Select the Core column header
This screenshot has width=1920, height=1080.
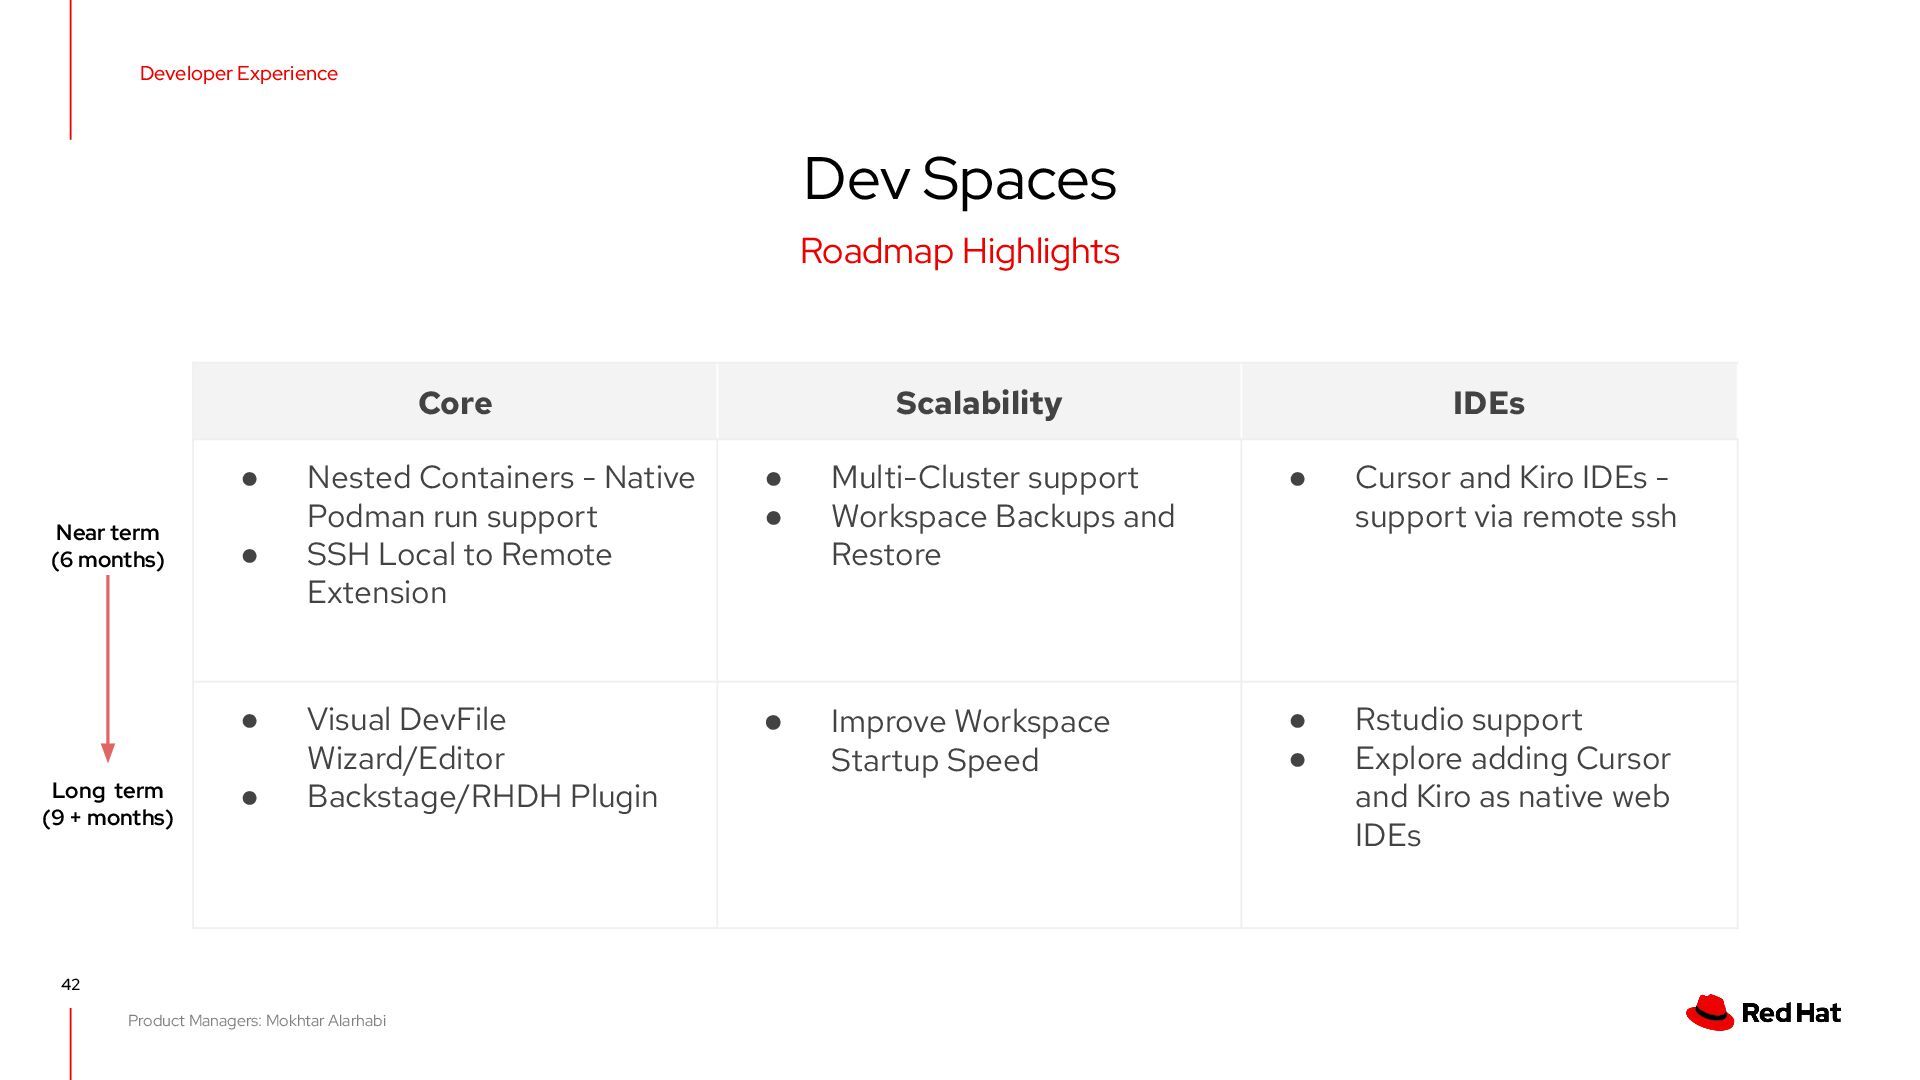coord(455,402)
